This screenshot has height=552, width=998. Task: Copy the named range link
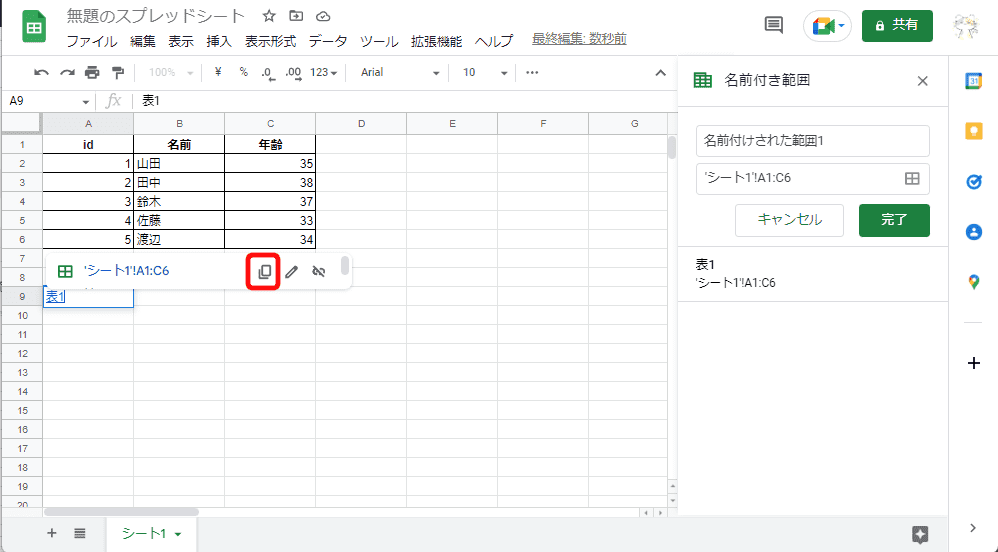[x=264, y=272]
